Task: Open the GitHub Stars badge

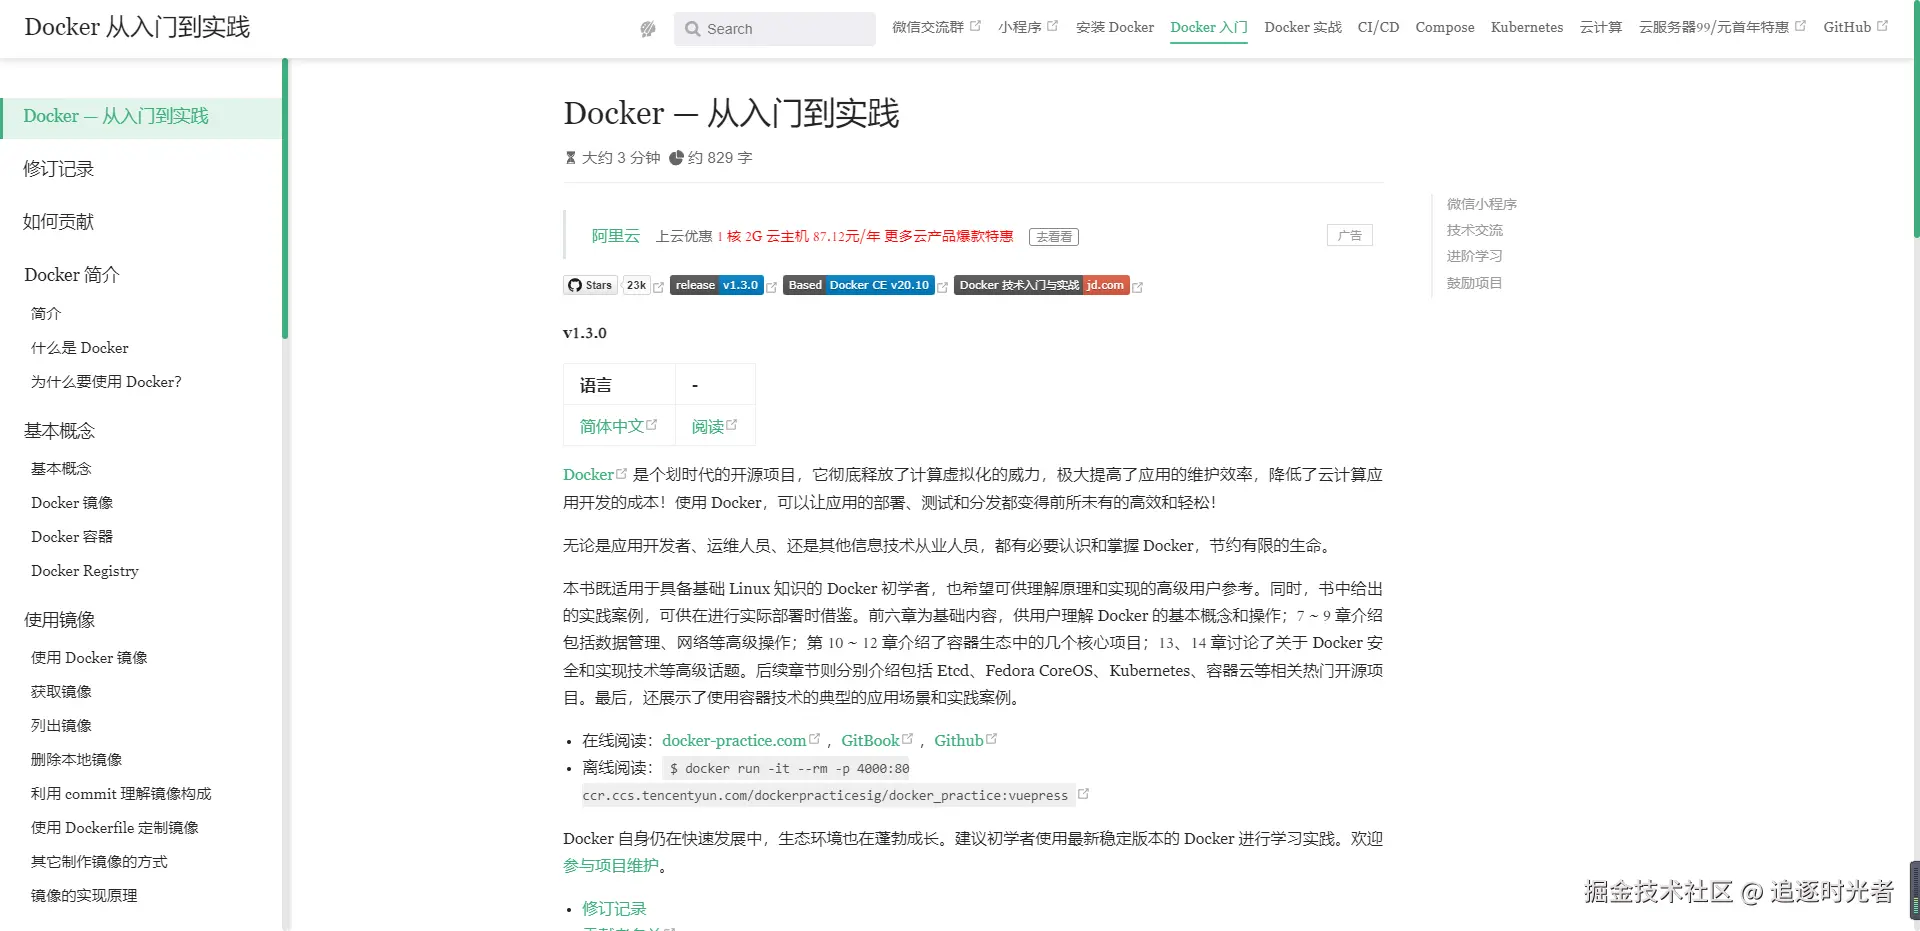Action: pyautogui.click(x=590, y=285)
